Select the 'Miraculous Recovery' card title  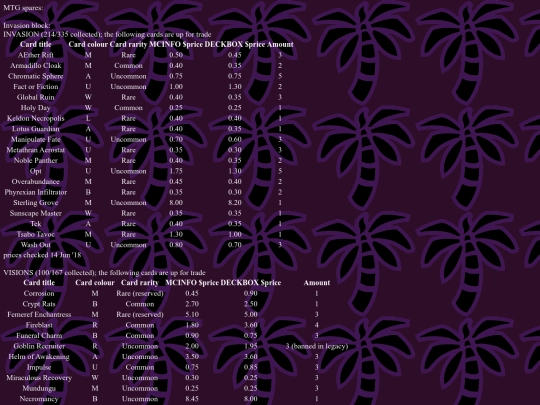[x=39, y=378]
